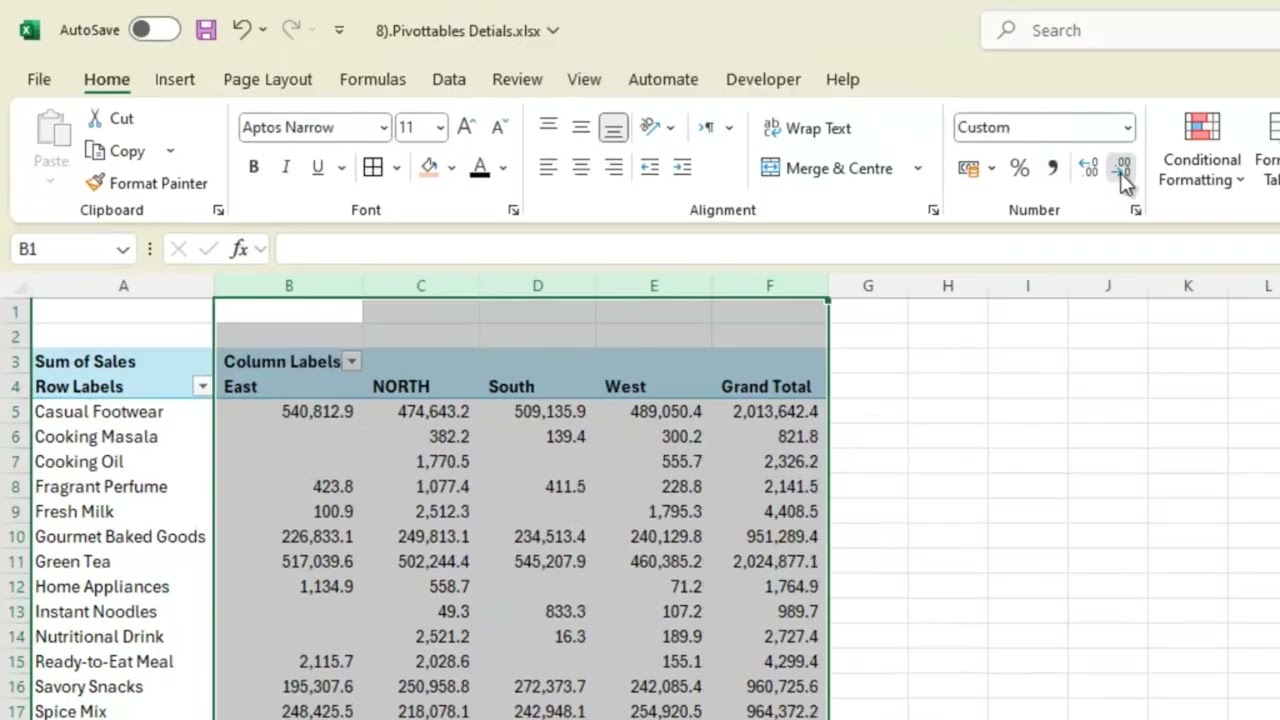Open the Fill Colour palette arrow
1280x720 pixels.
click(451, 168)
